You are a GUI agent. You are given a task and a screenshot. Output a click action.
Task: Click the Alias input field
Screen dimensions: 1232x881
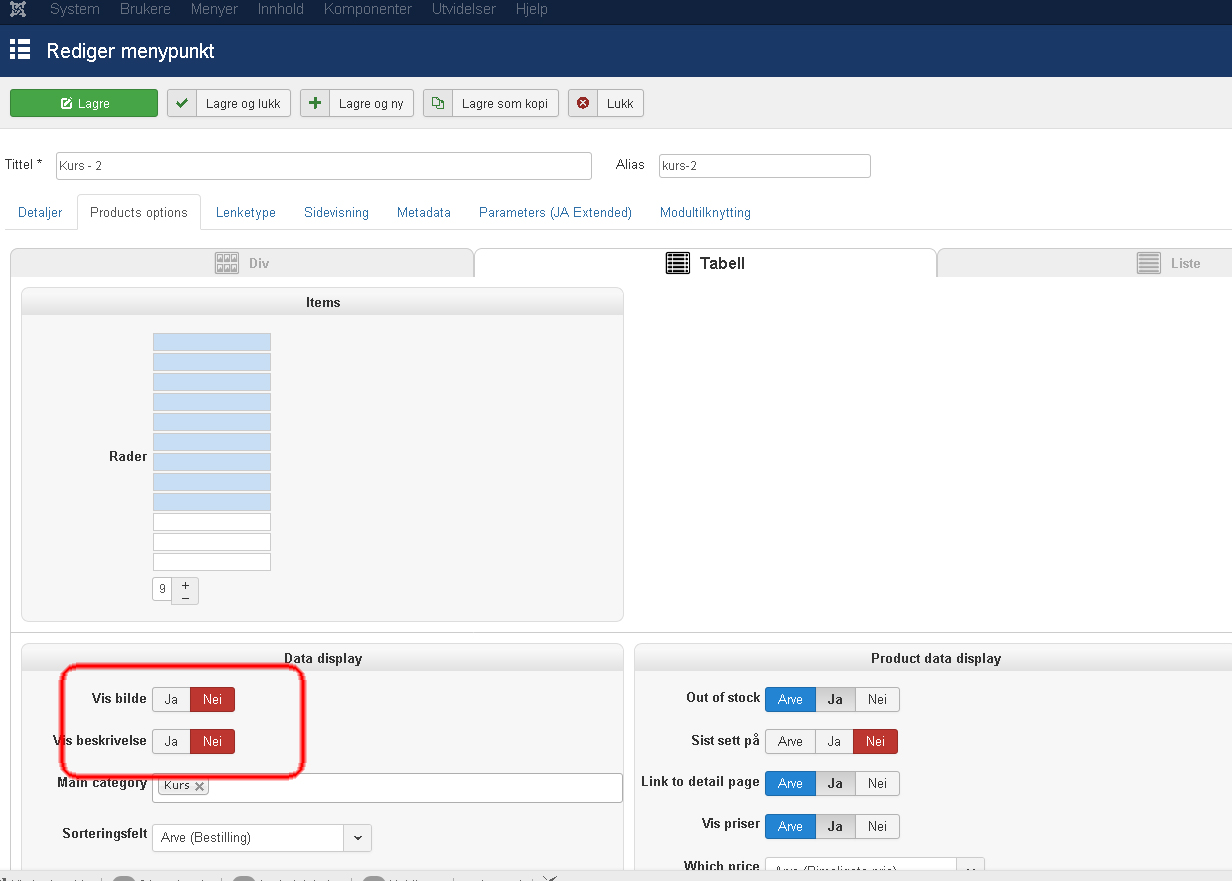[764, 165]
